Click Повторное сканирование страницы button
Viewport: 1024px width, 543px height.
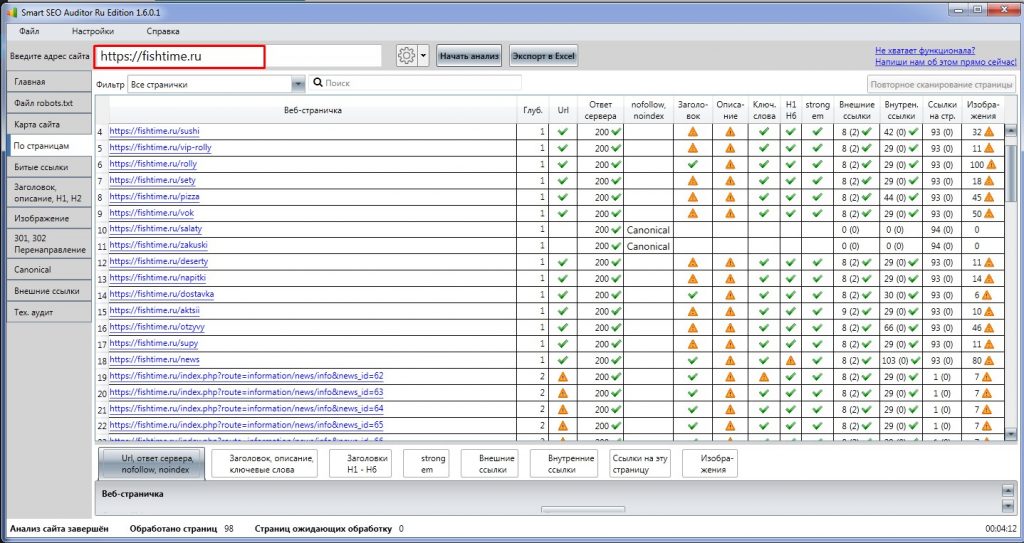[942, 84]
